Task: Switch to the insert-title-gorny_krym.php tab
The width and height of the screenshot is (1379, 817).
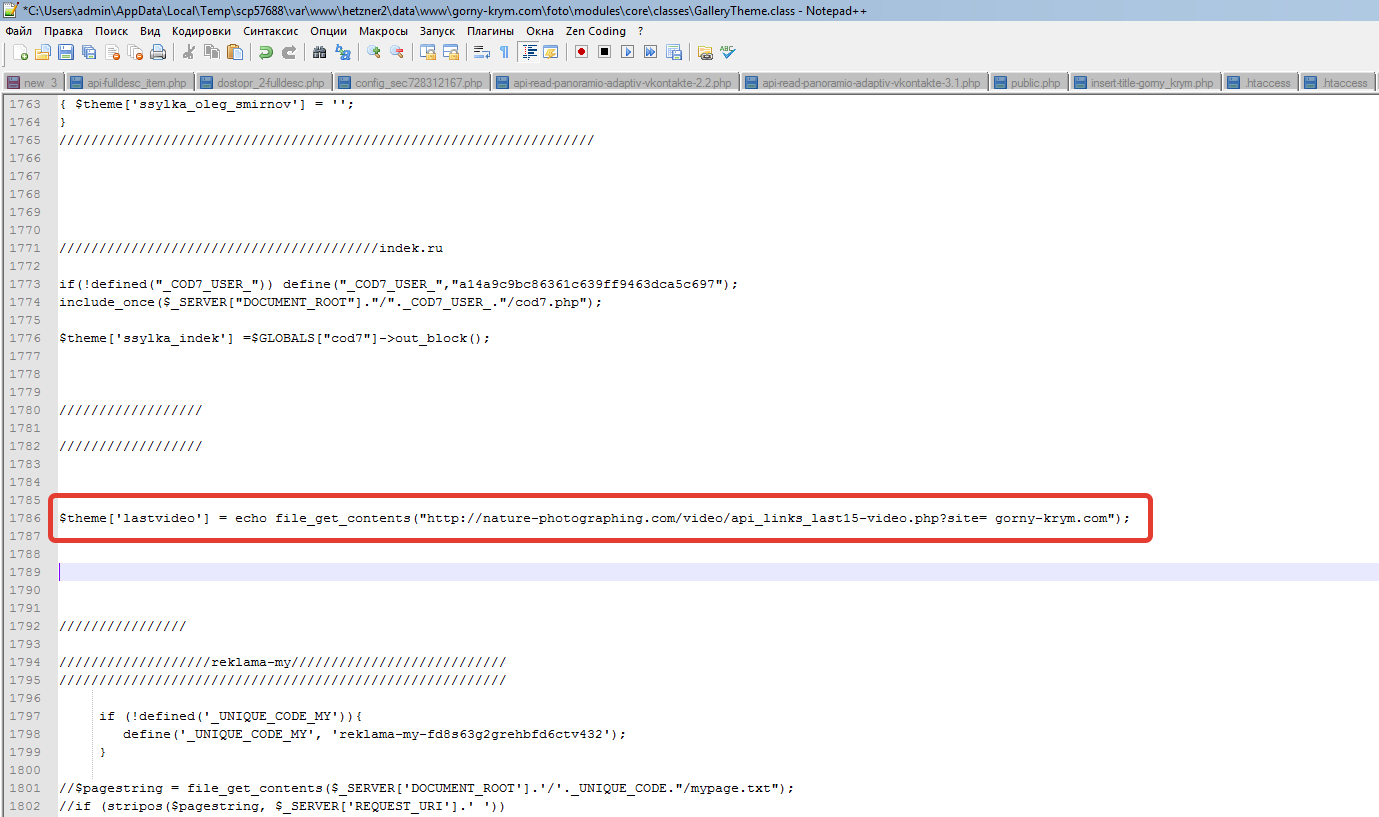Action: click(1145, 83)
